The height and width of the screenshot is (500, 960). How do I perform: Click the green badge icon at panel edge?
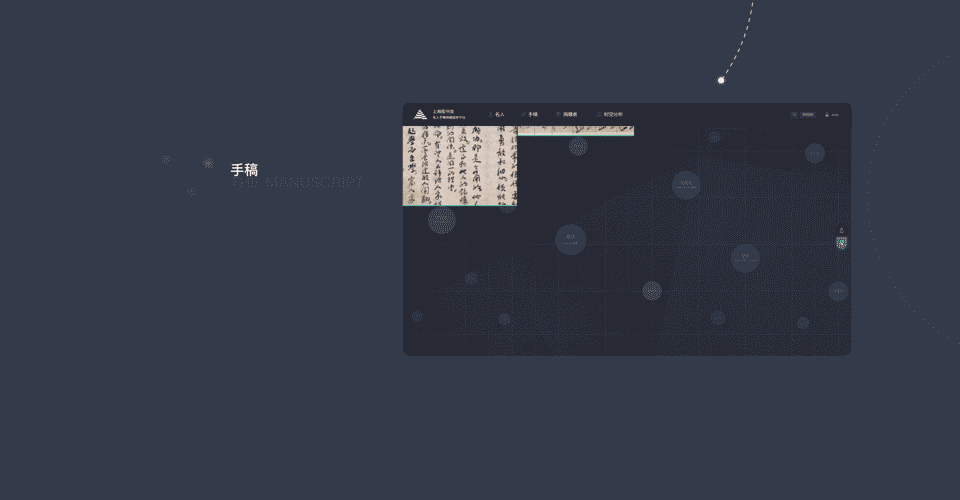[x=842, y=244]
